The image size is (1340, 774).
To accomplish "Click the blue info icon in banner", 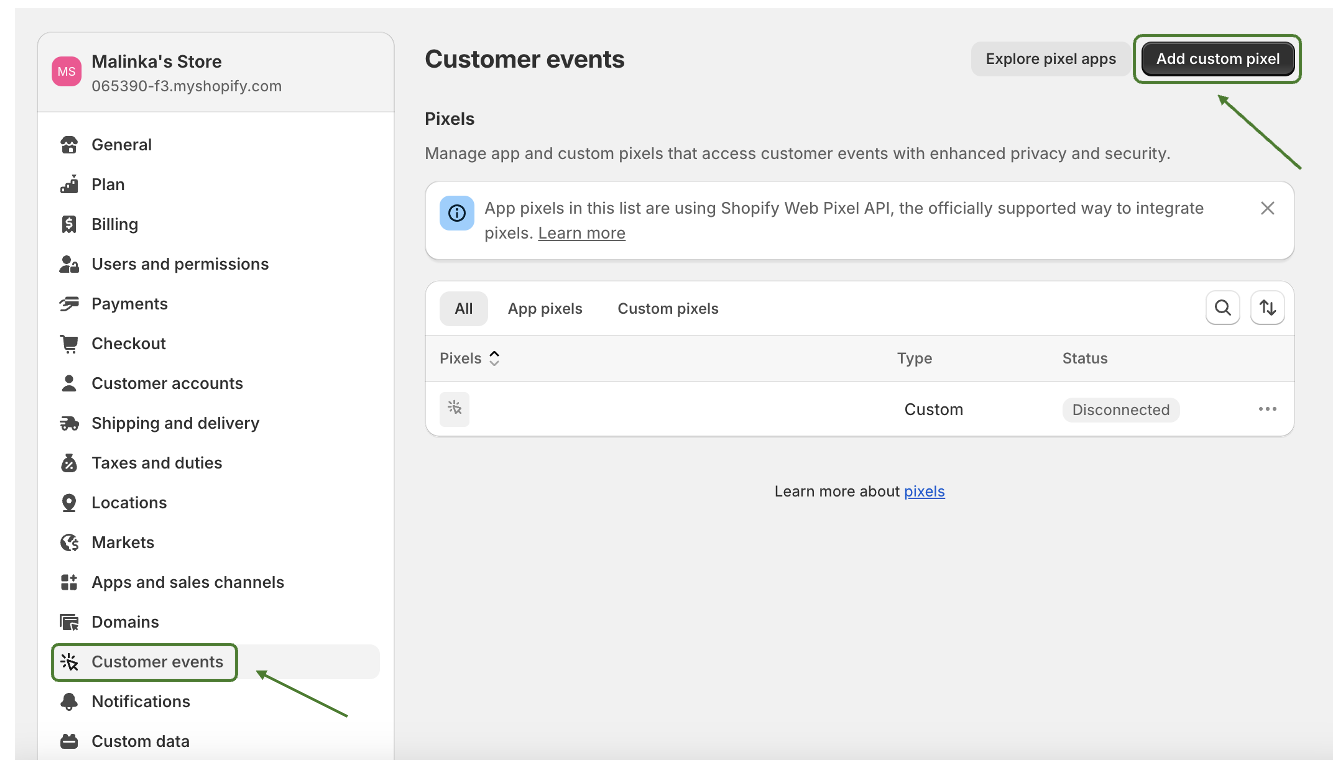I will 457,213.
